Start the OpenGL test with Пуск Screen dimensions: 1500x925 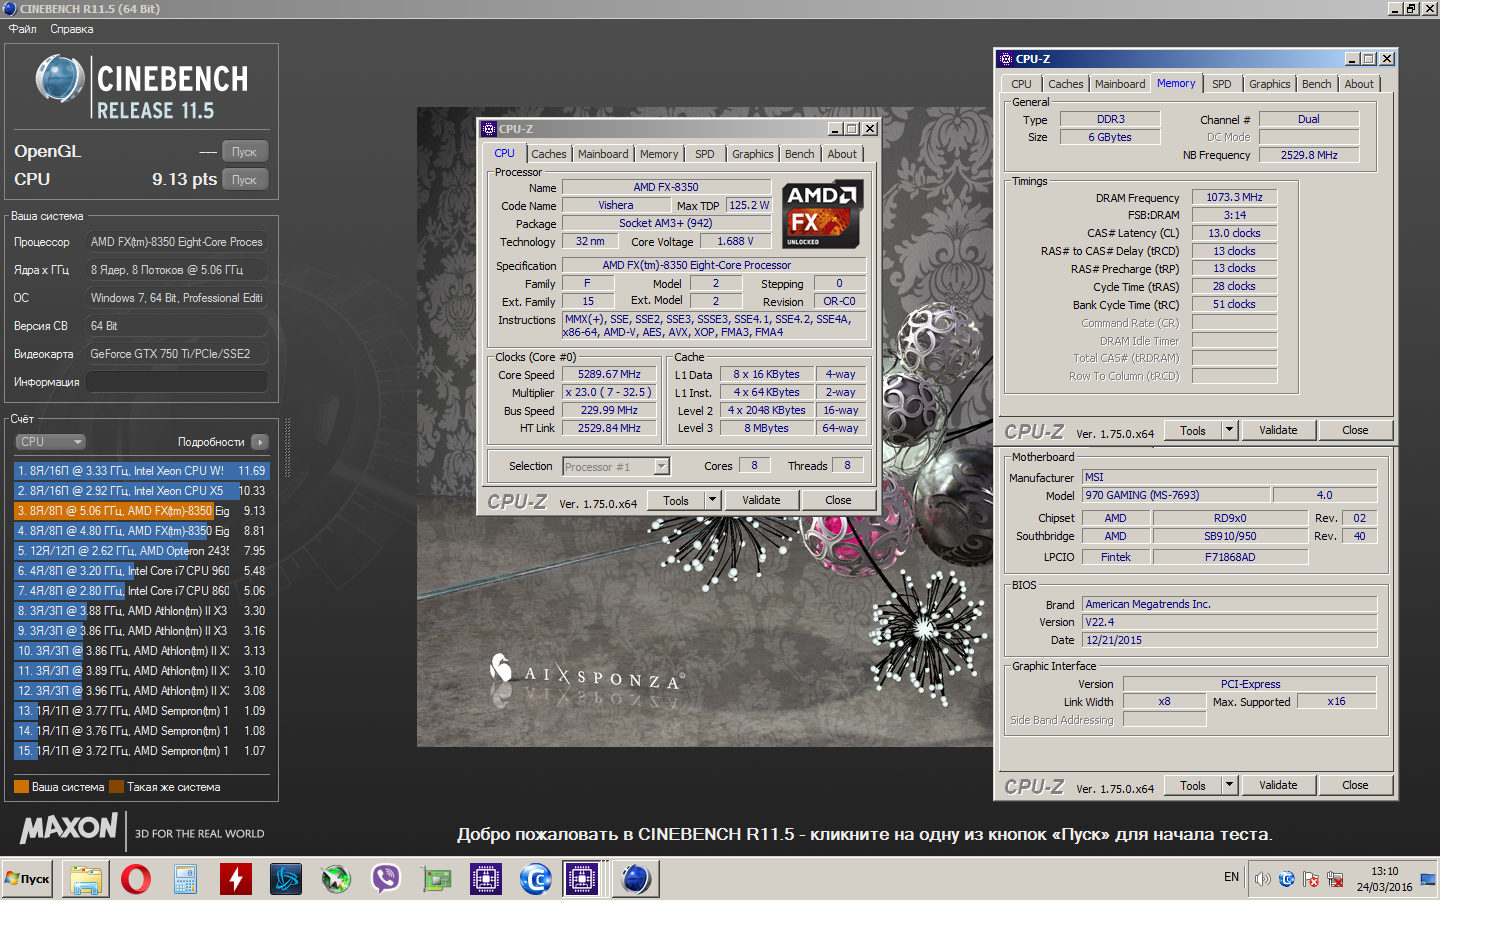(244, 152)
